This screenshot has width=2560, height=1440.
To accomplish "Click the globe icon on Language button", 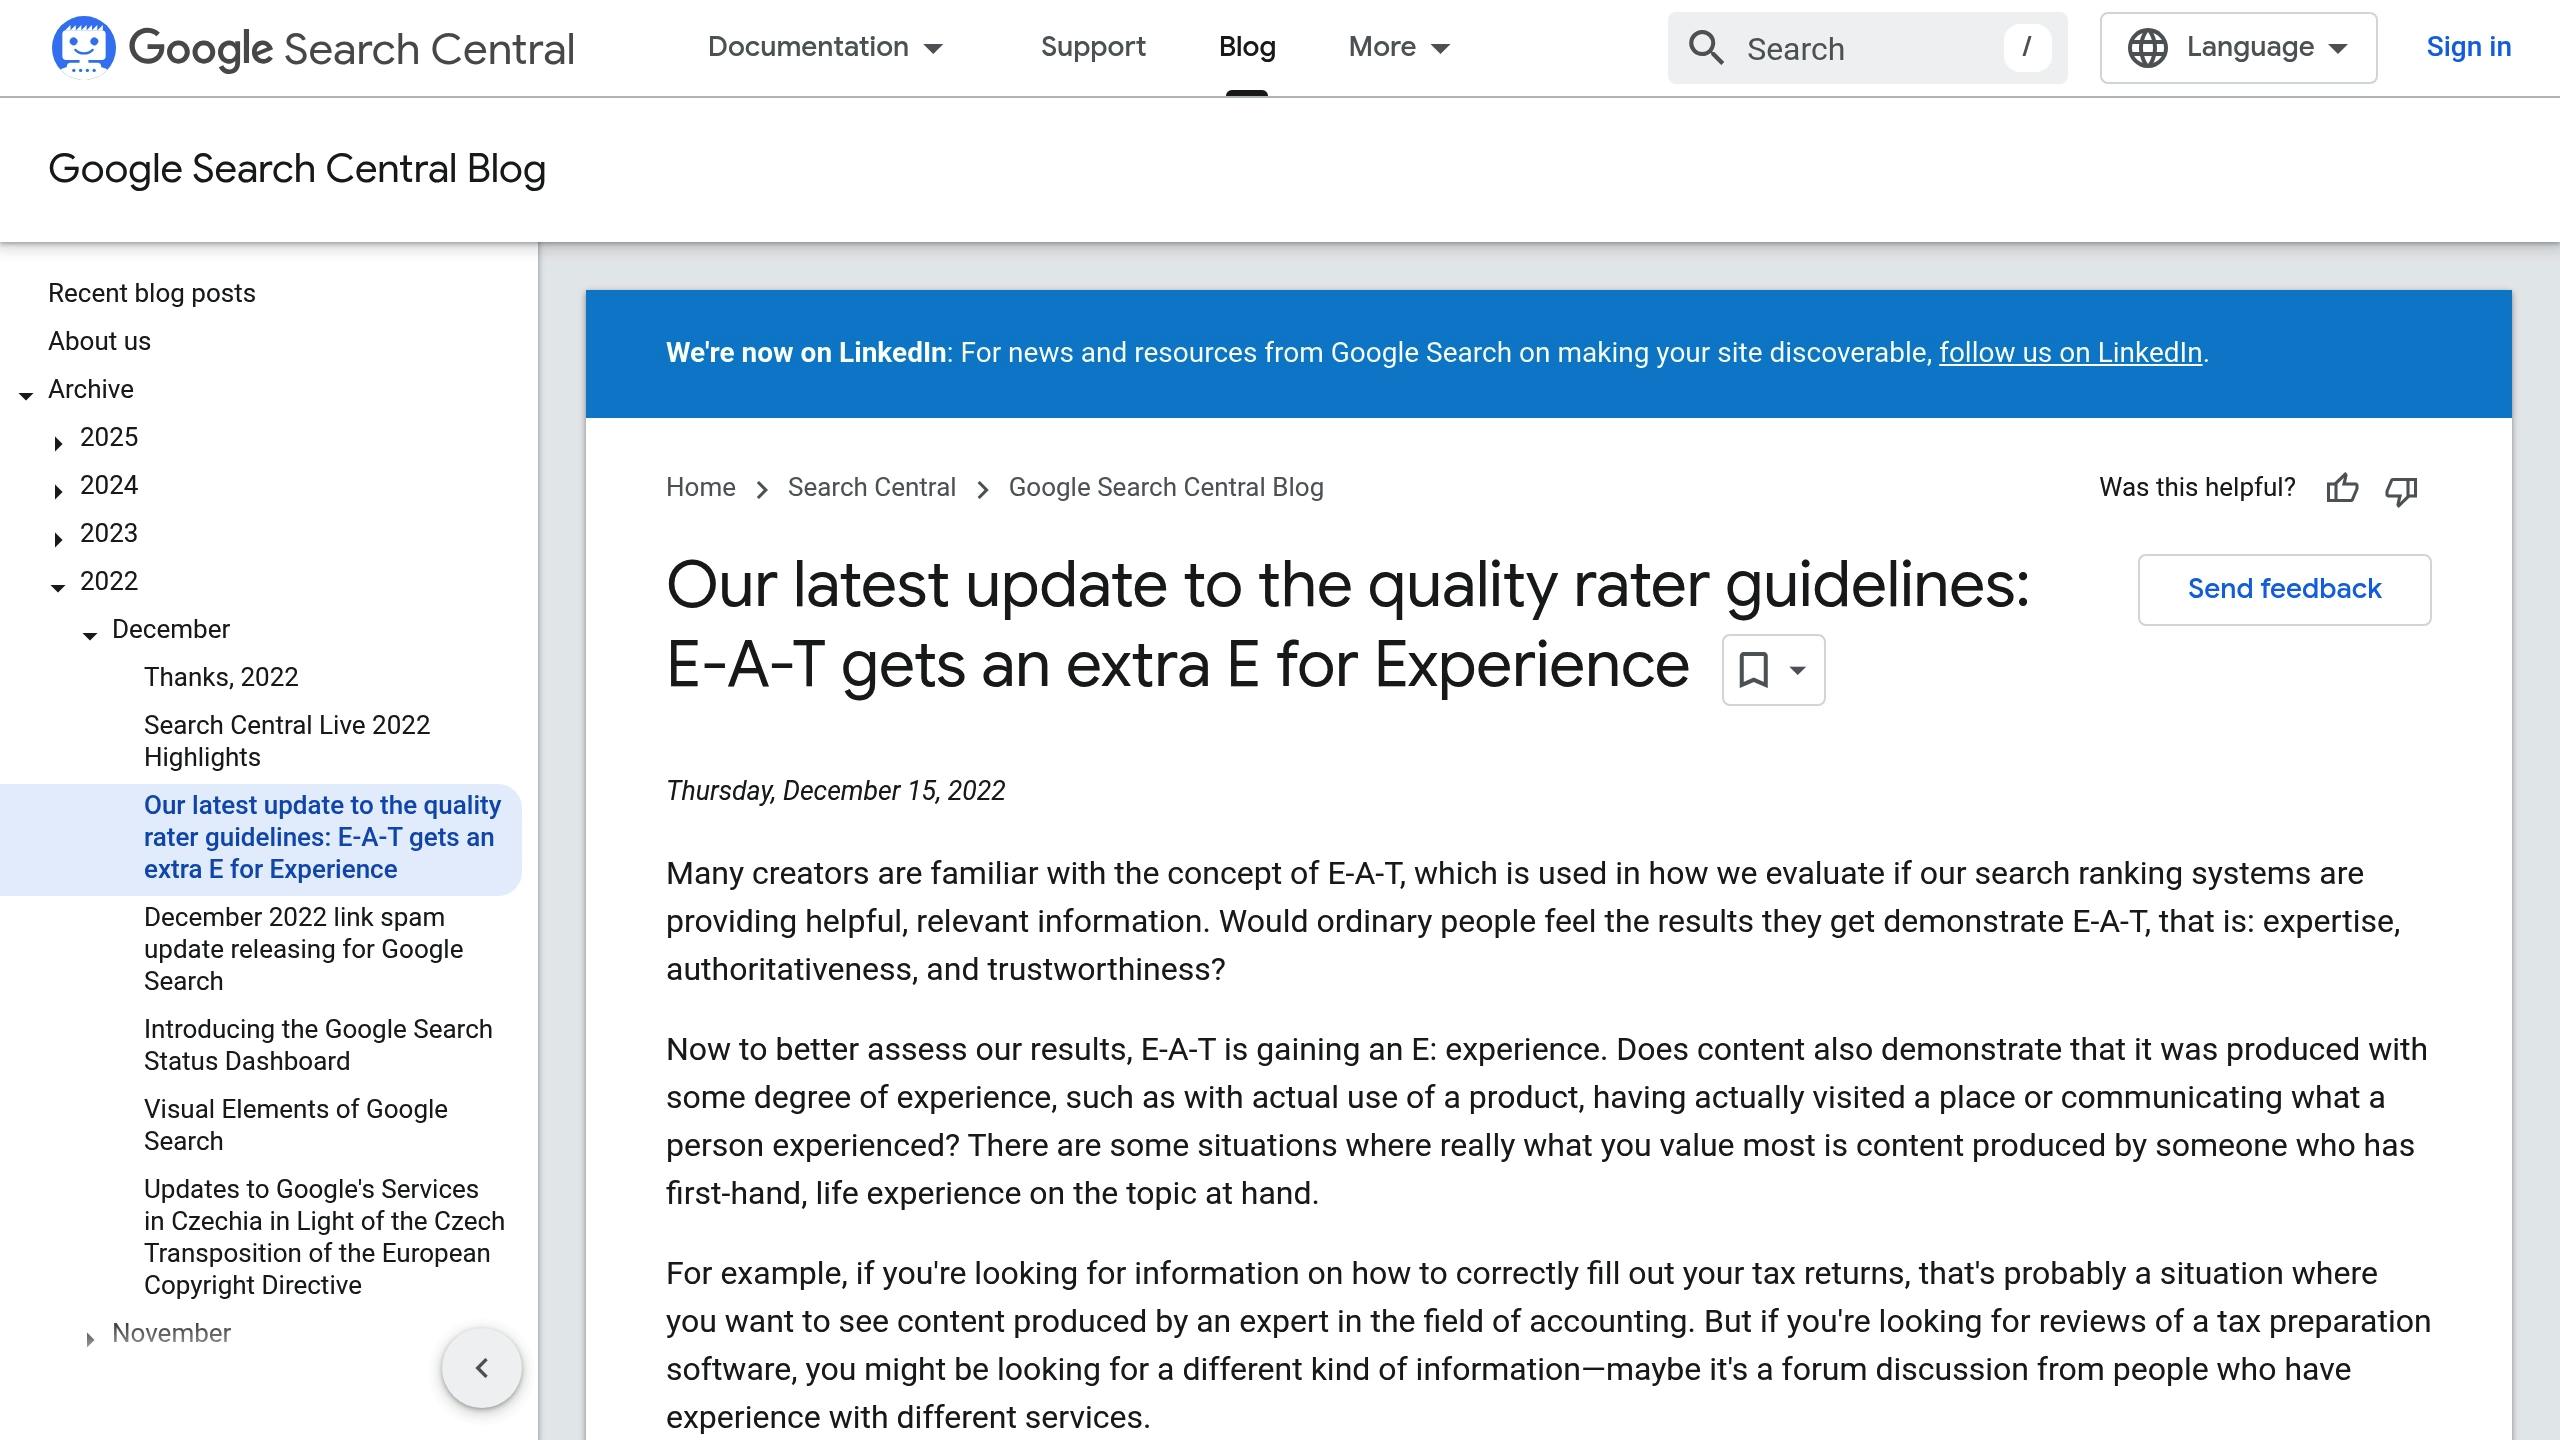I will tap(2147, 48).
